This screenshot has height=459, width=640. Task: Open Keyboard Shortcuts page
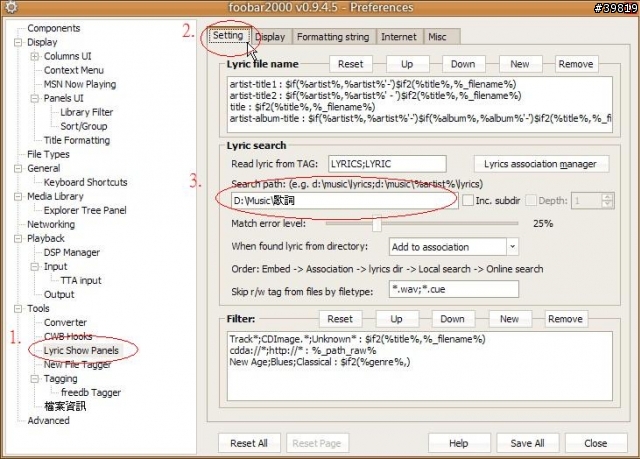click(85, 182)
